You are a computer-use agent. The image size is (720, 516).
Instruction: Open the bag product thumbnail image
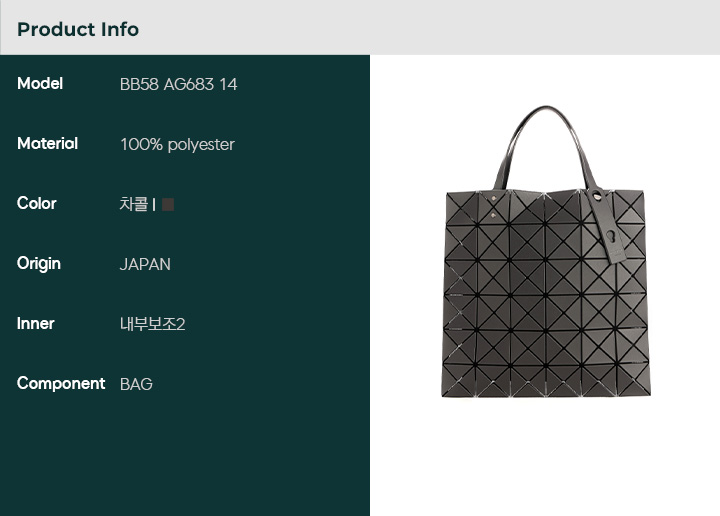pos(546,252)
